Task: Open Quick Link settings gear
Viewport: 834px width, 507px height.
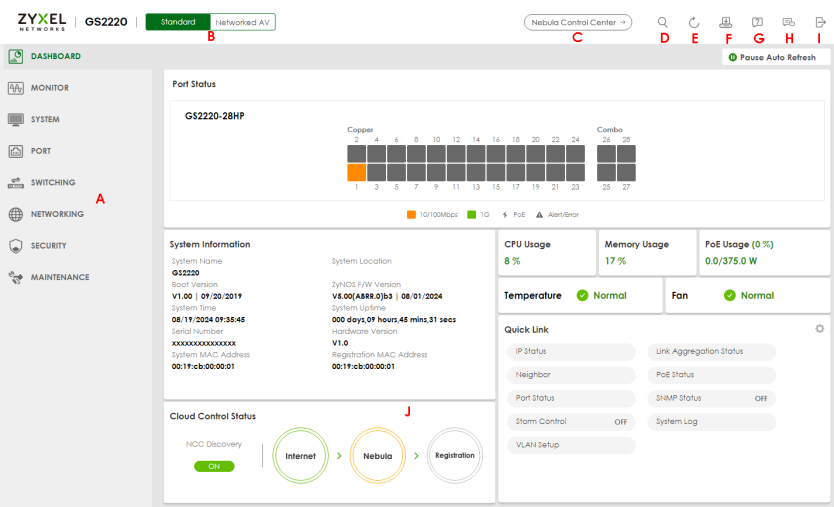Action: [x=820, y=329]
